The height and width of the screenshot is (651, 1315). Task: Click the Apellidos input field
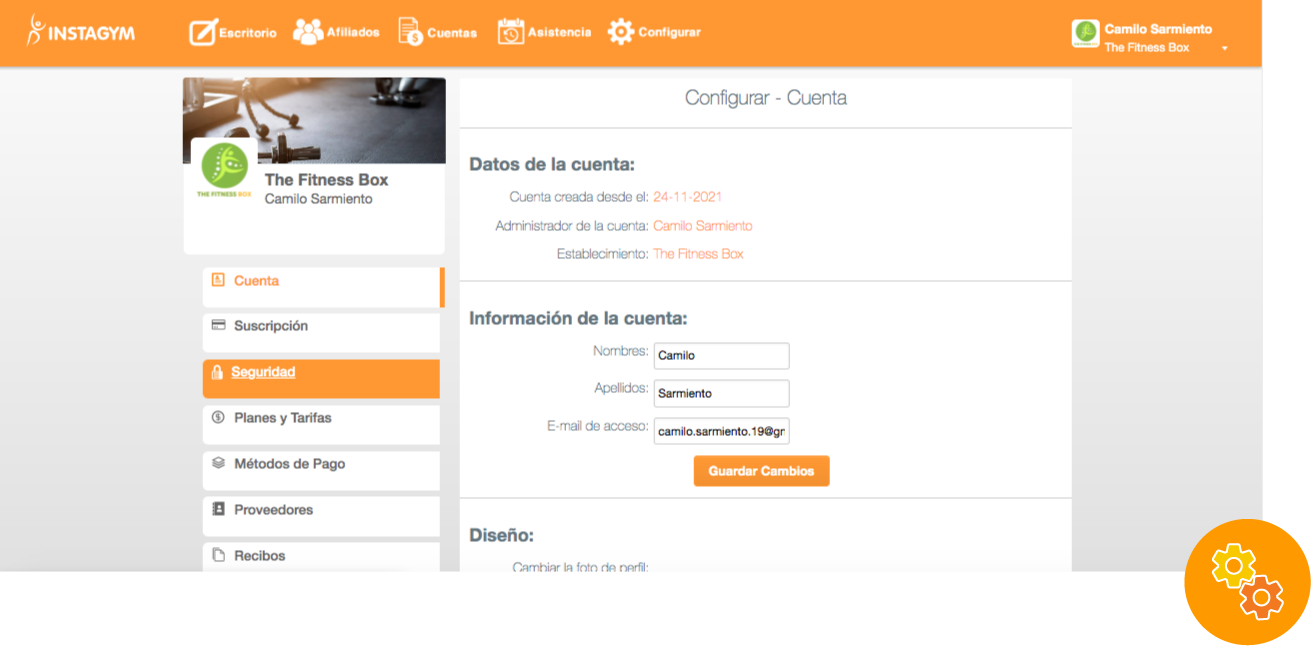[721, 393]
